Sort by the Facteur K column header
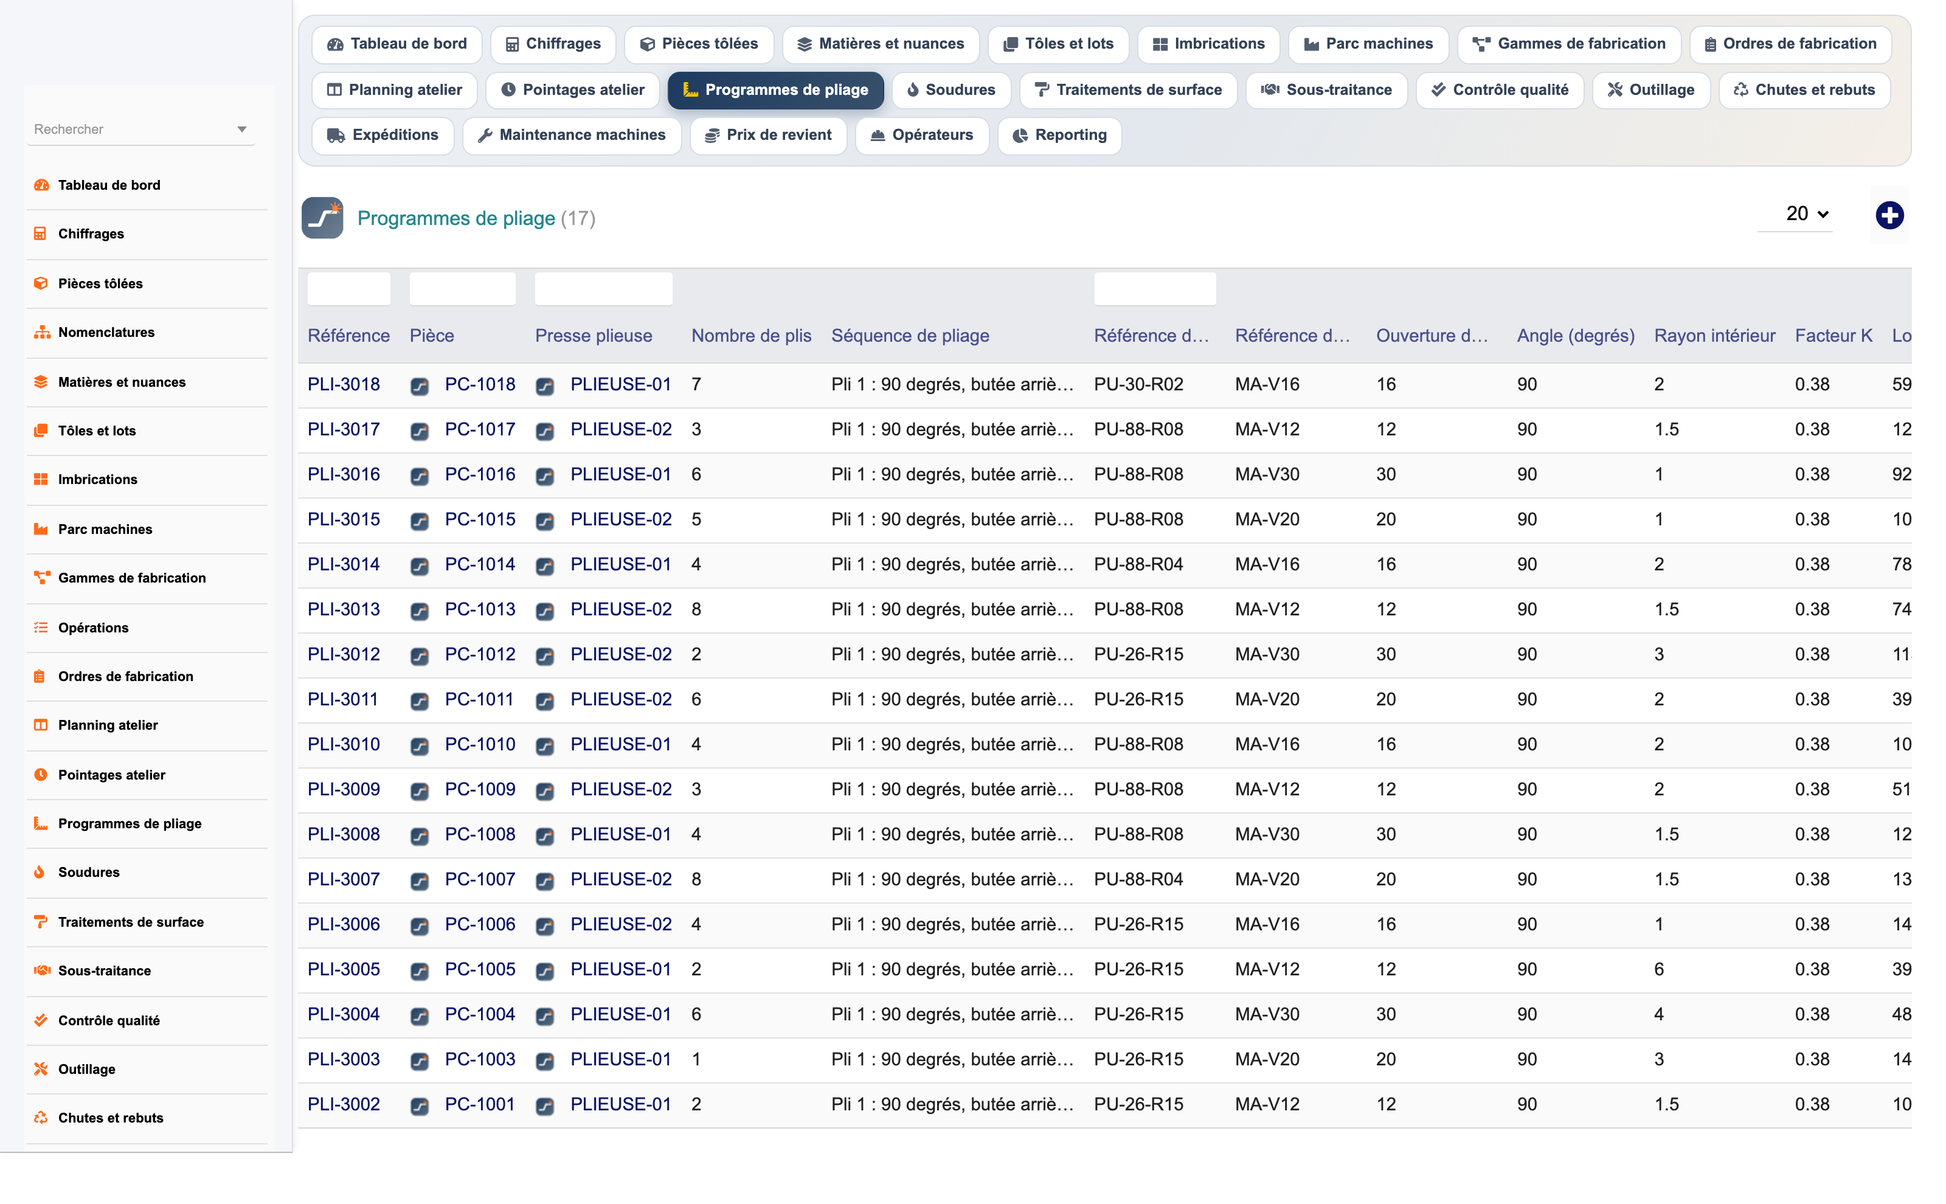The height and width of the screenshot is (1204, 1946). [x=1834, y=336]
